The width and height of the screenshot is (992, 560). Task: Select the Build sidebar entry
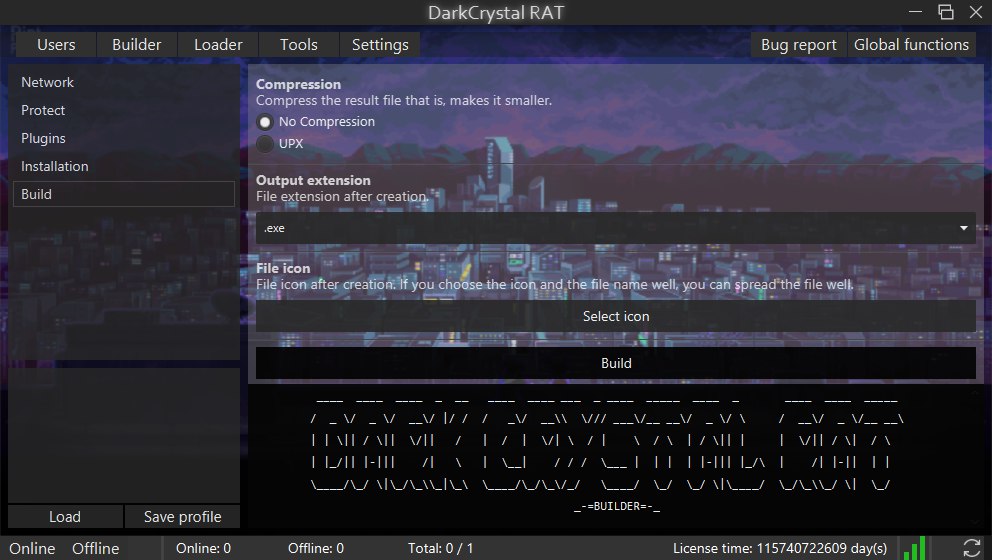pos(124,194)
